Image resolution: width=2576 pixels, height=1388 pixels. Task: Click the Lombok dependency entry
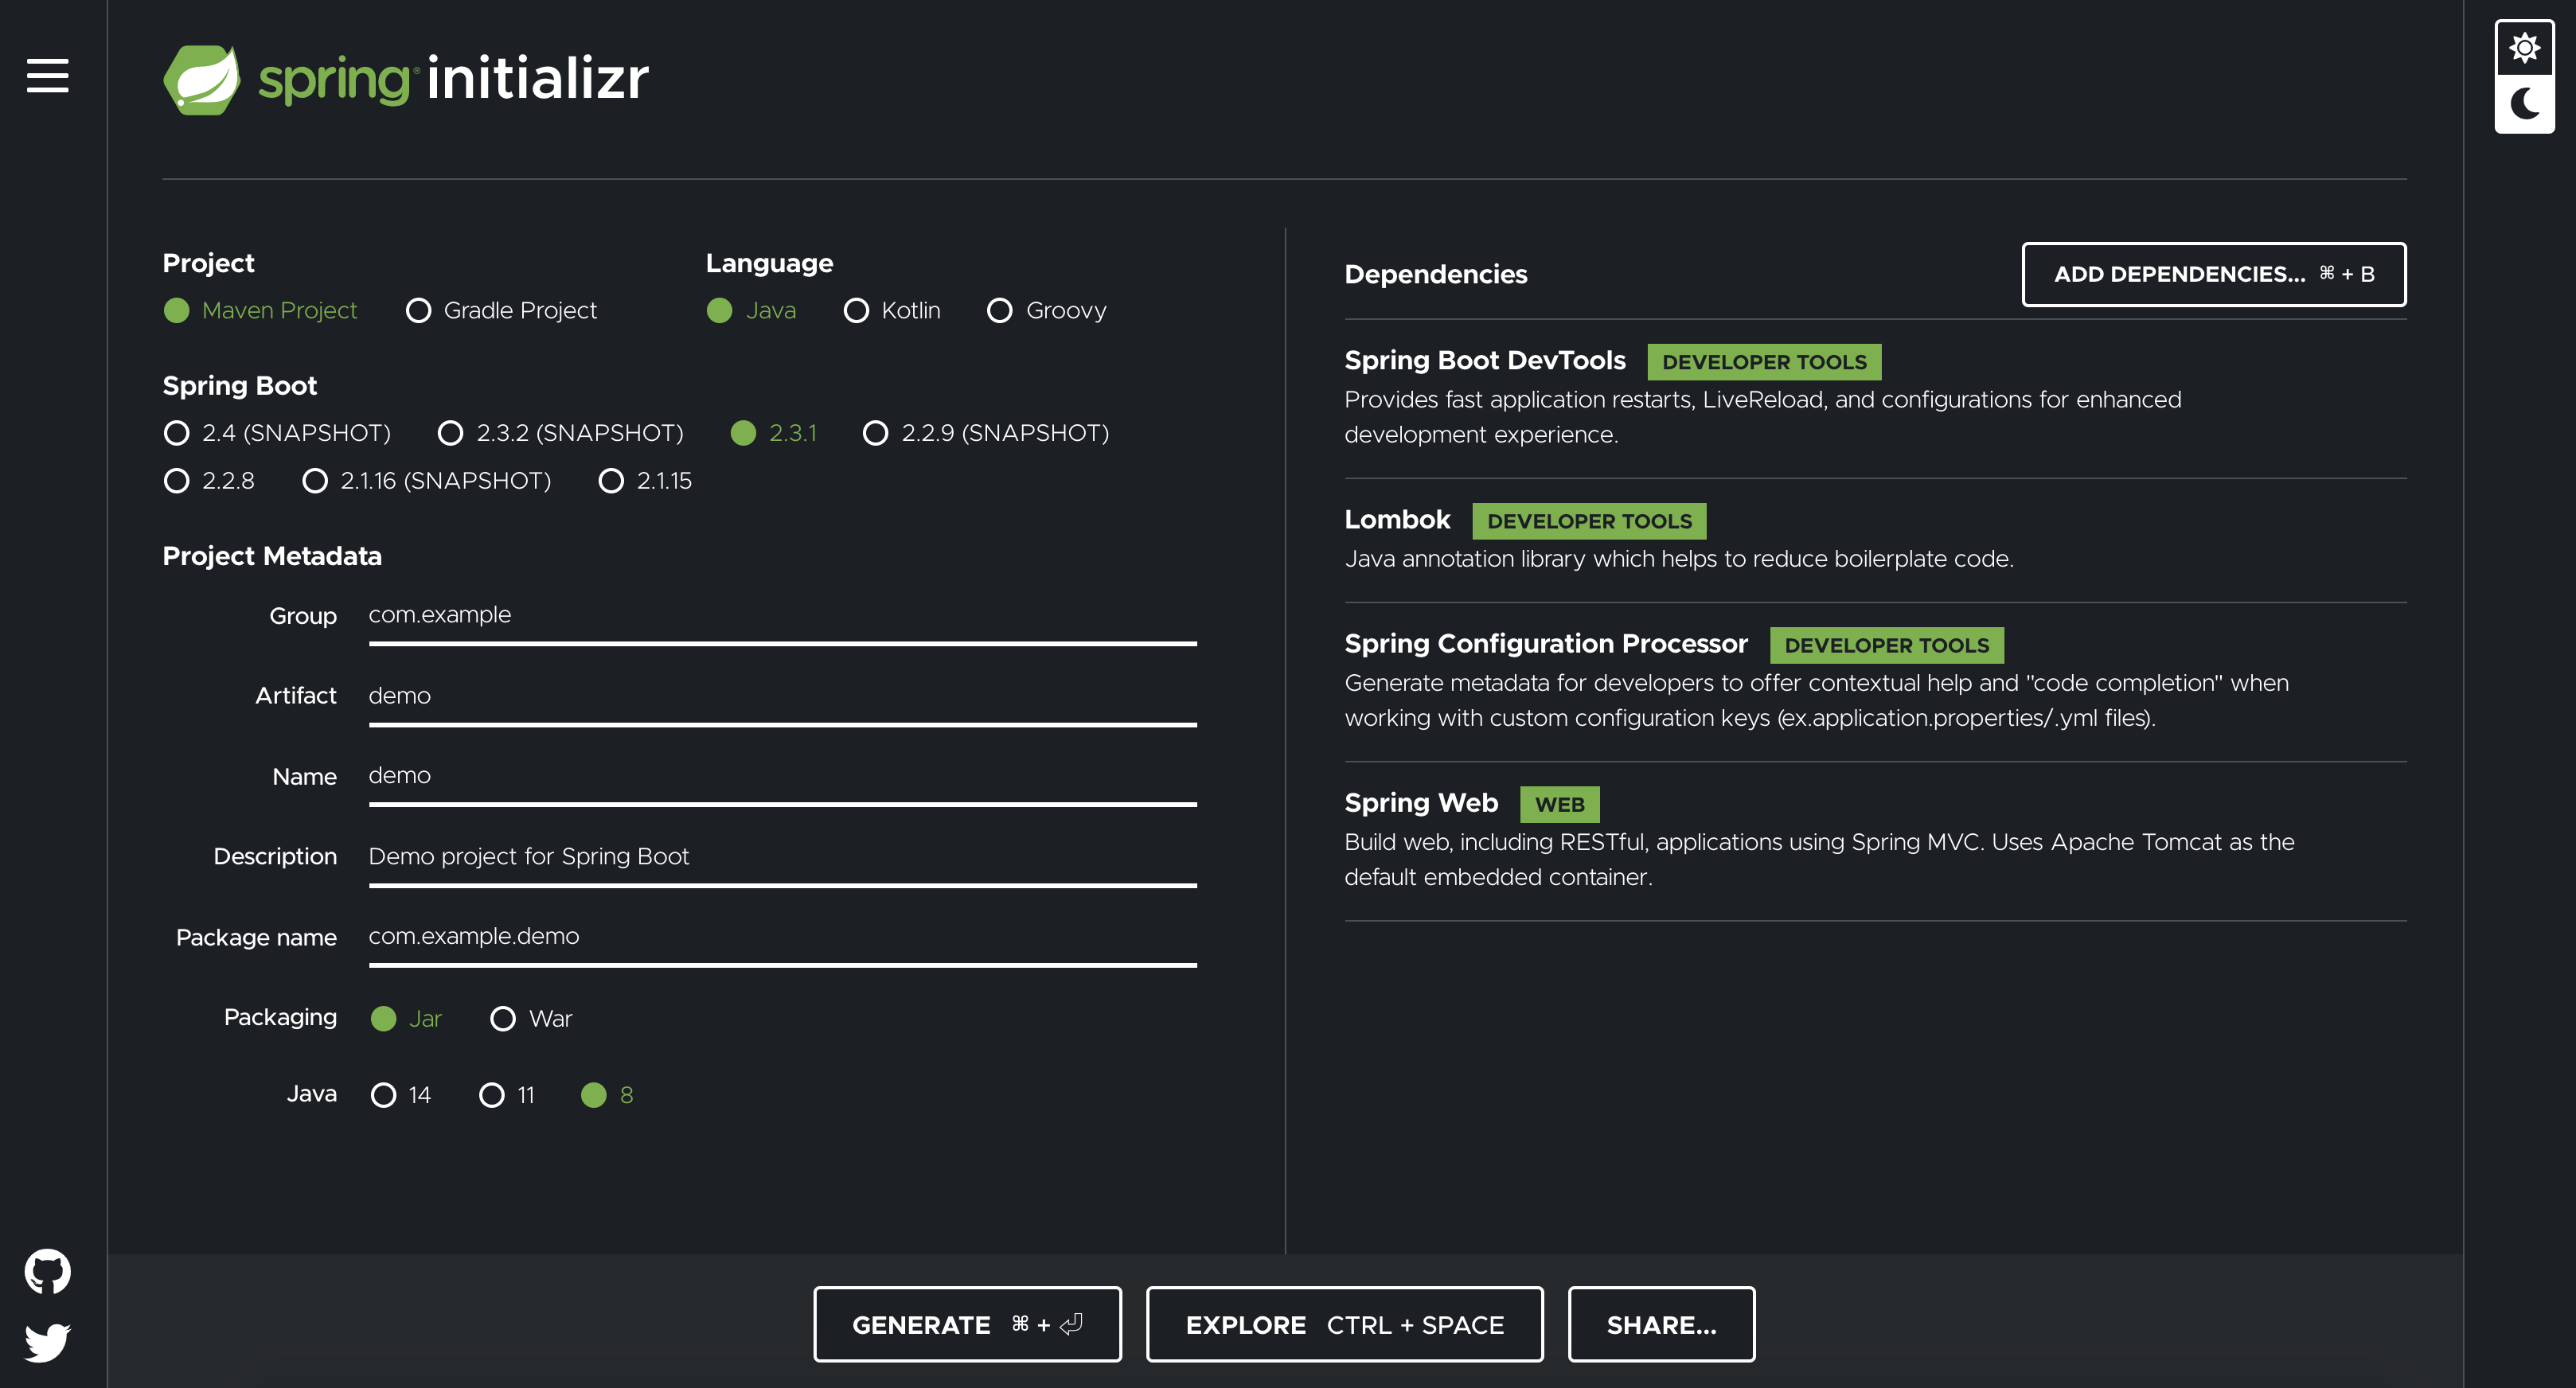coord(1397,520)
